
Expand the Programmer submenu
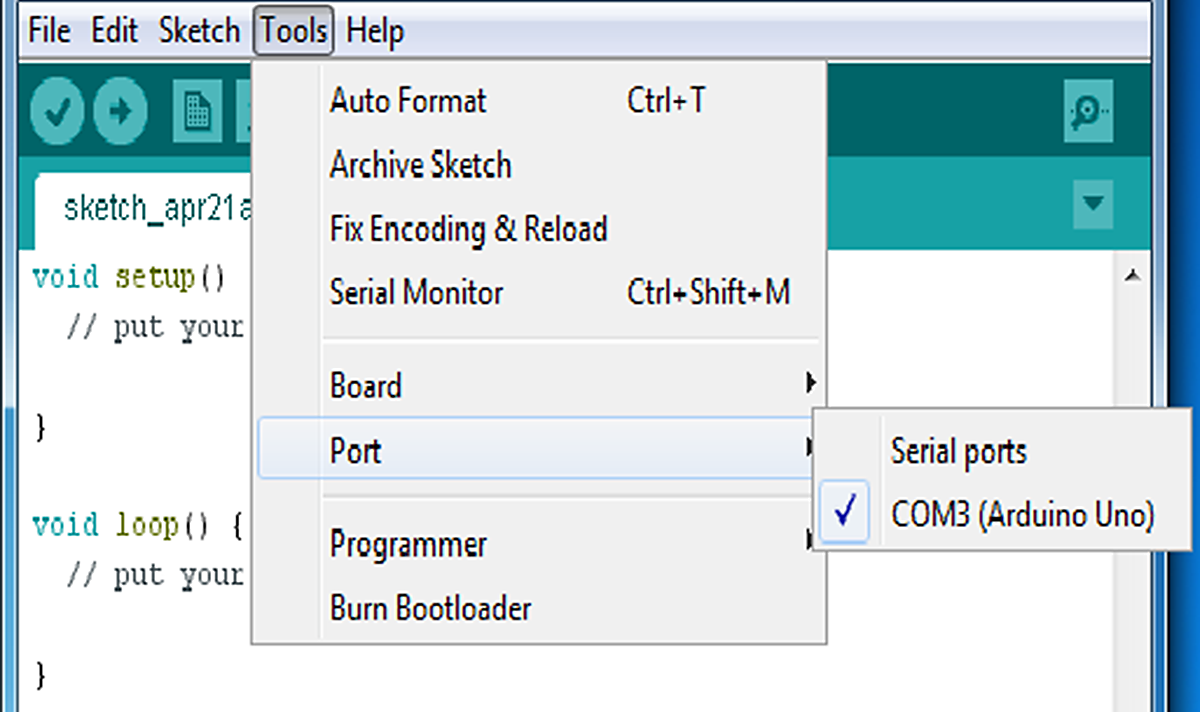tap(408, 545)
